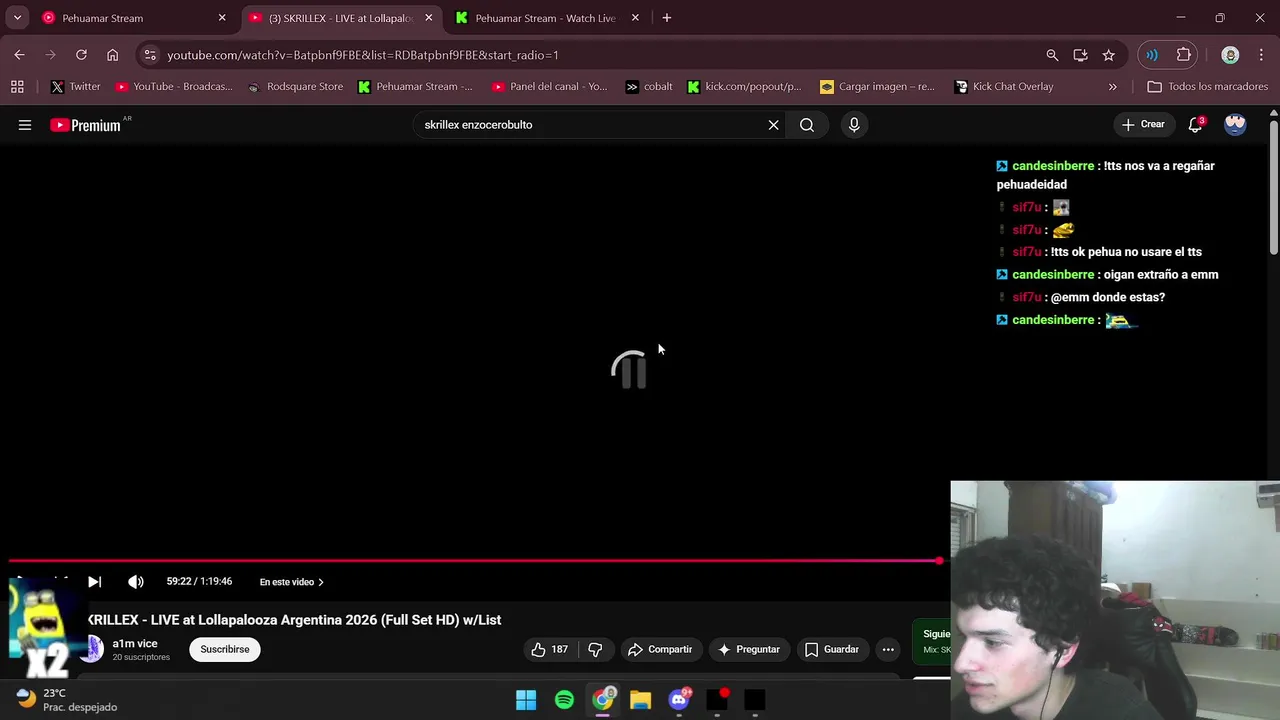Open Todos los marcadores folder

[x=1208, y=86]
